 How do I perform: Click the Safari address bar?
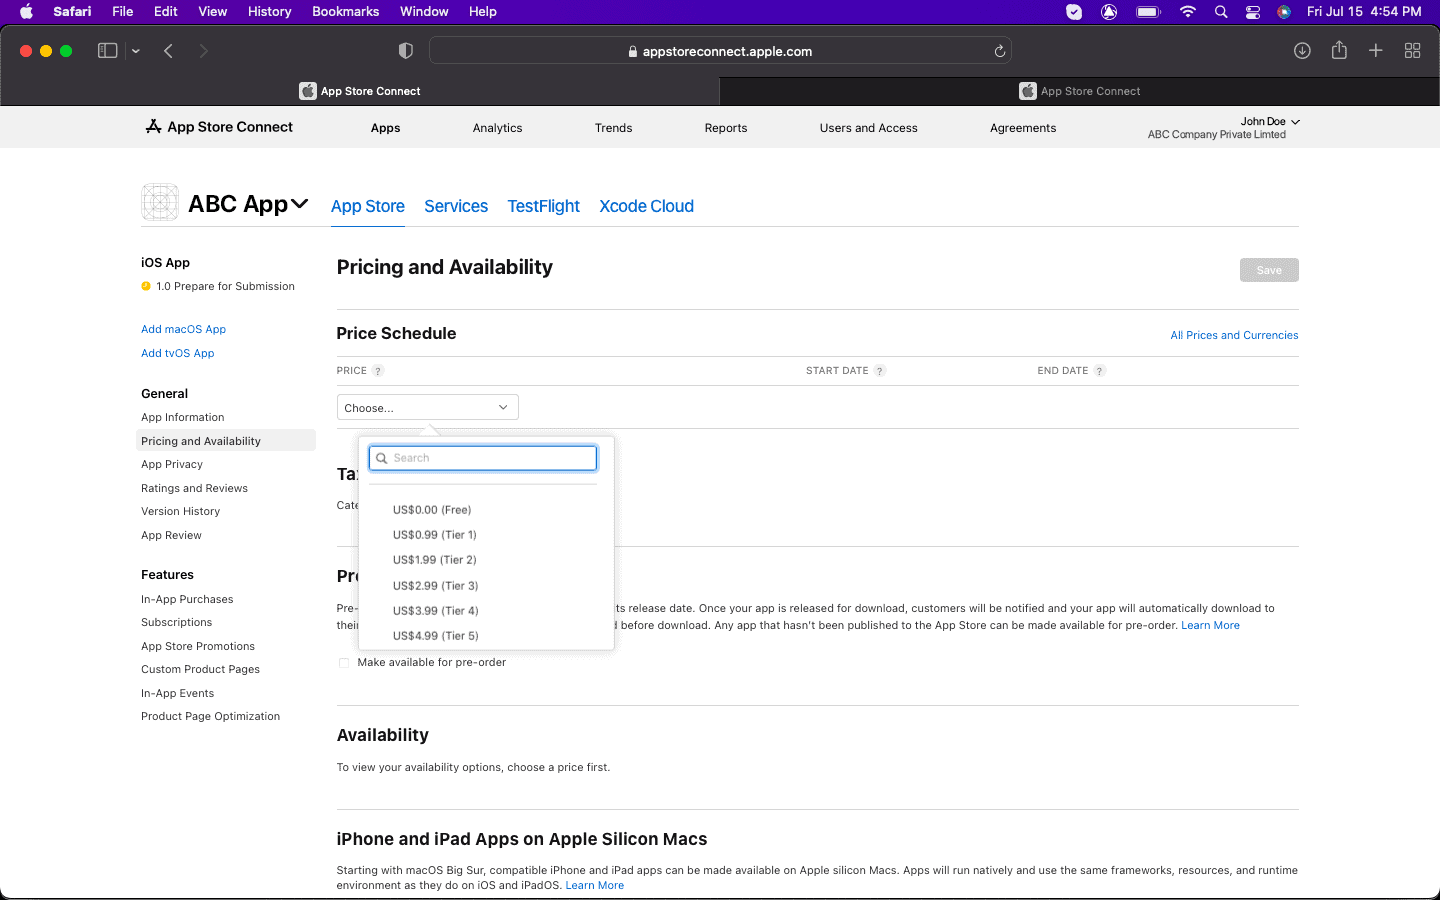pyautogui.click(x=720, y=51)
